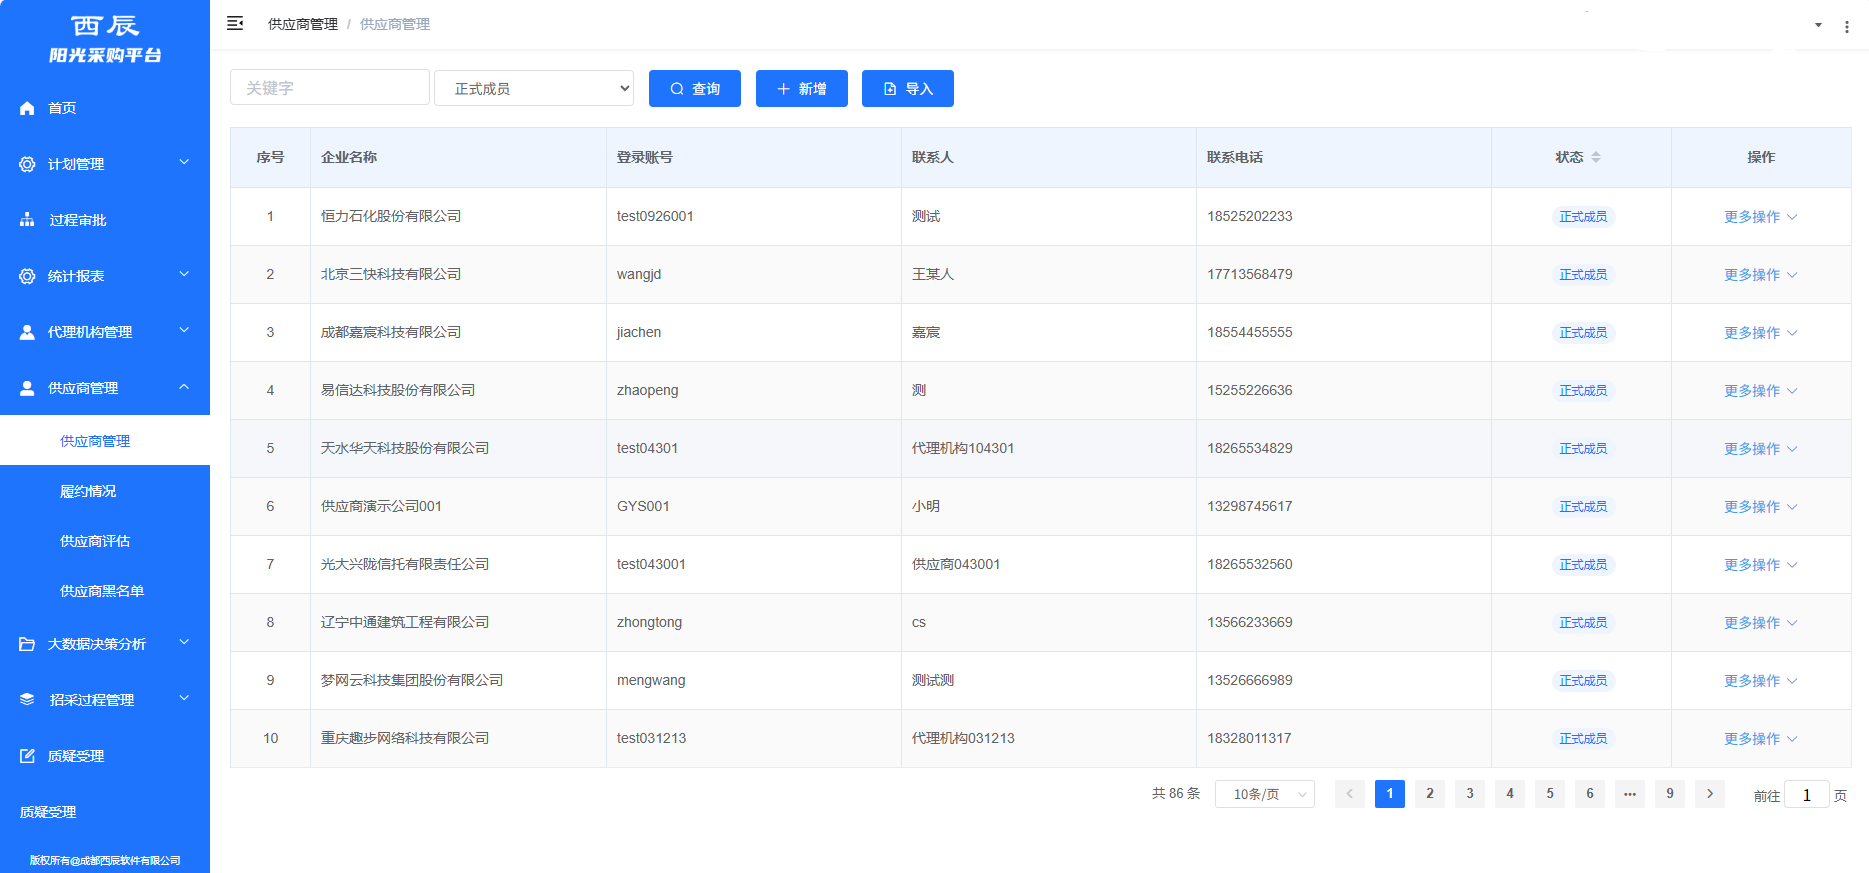The height and width of the screenshot is (873, 1869).
Task: Click the 新增 add button
Action: pos(801,88)
